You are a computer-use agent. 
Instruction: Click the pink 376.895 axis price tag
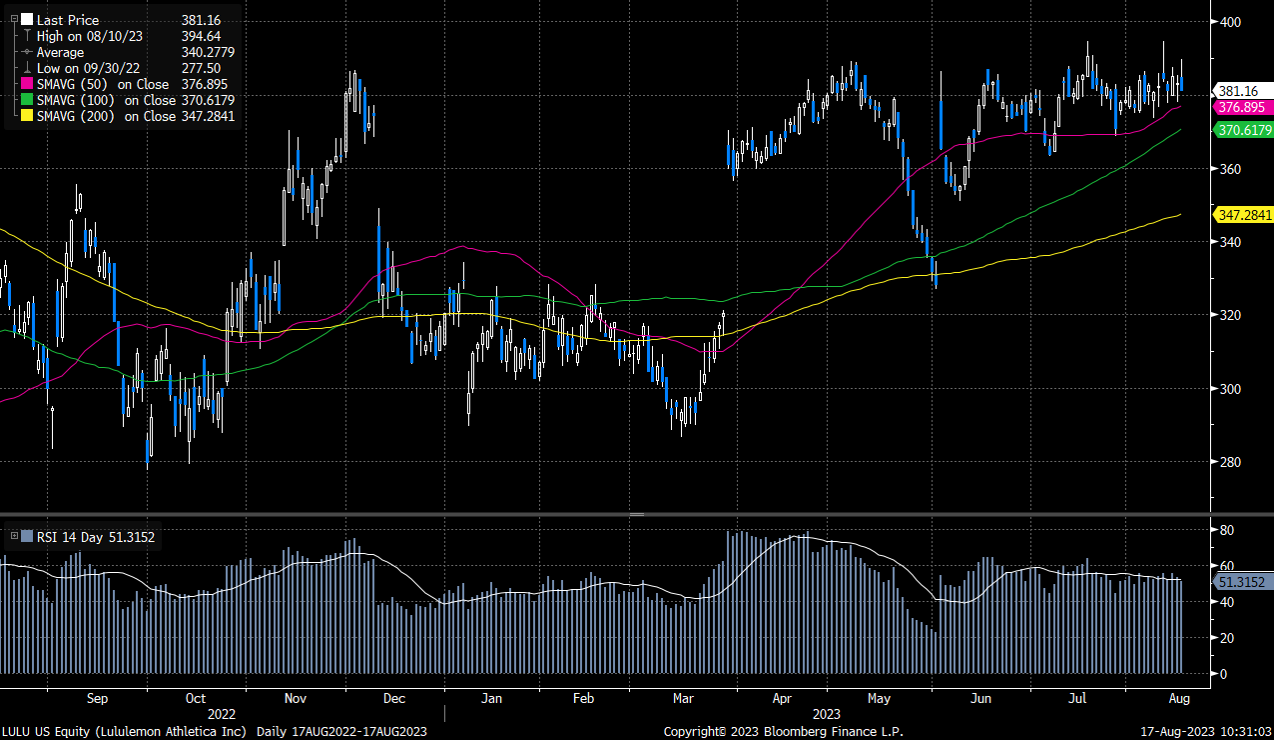click(x=1240, y=107)
